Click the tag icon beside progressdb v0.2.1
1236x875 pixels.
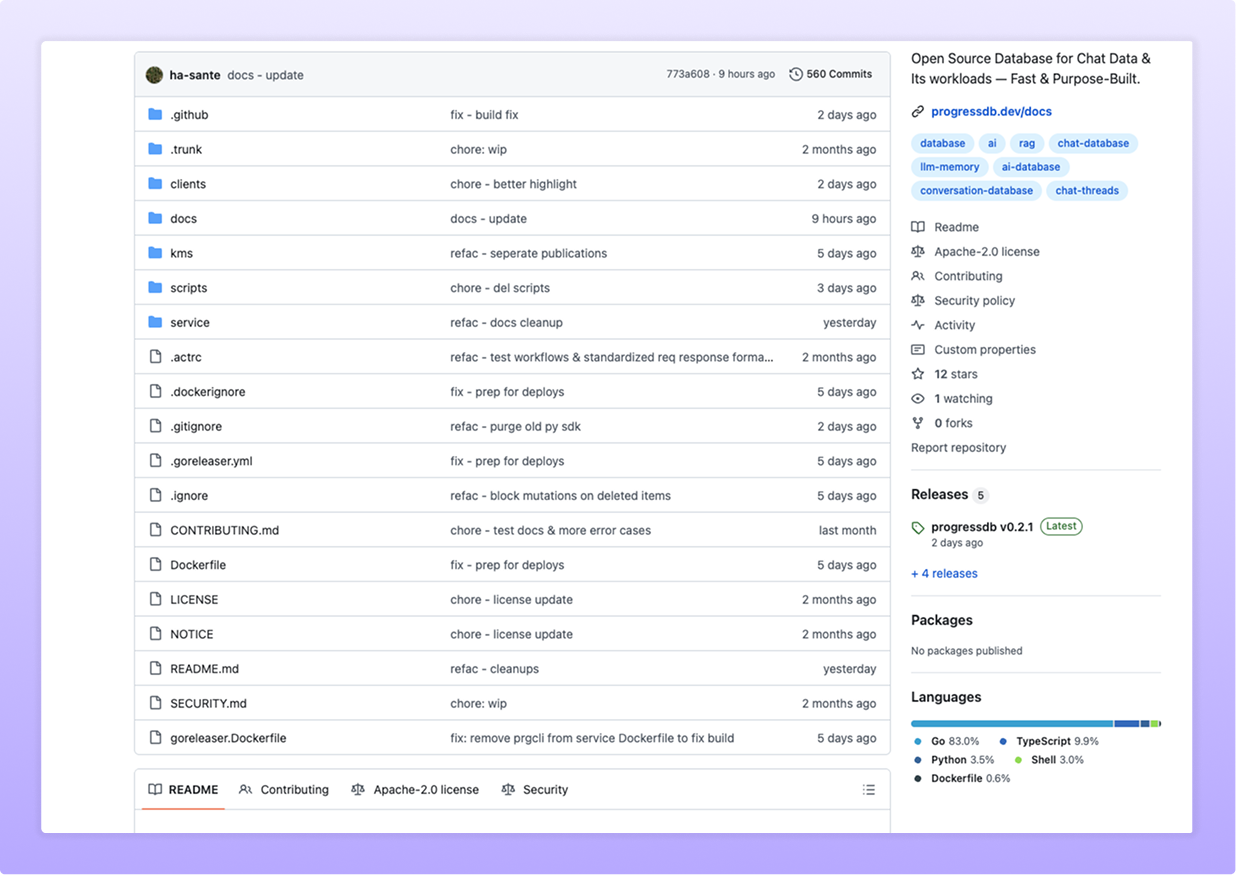tap(918, 526)
